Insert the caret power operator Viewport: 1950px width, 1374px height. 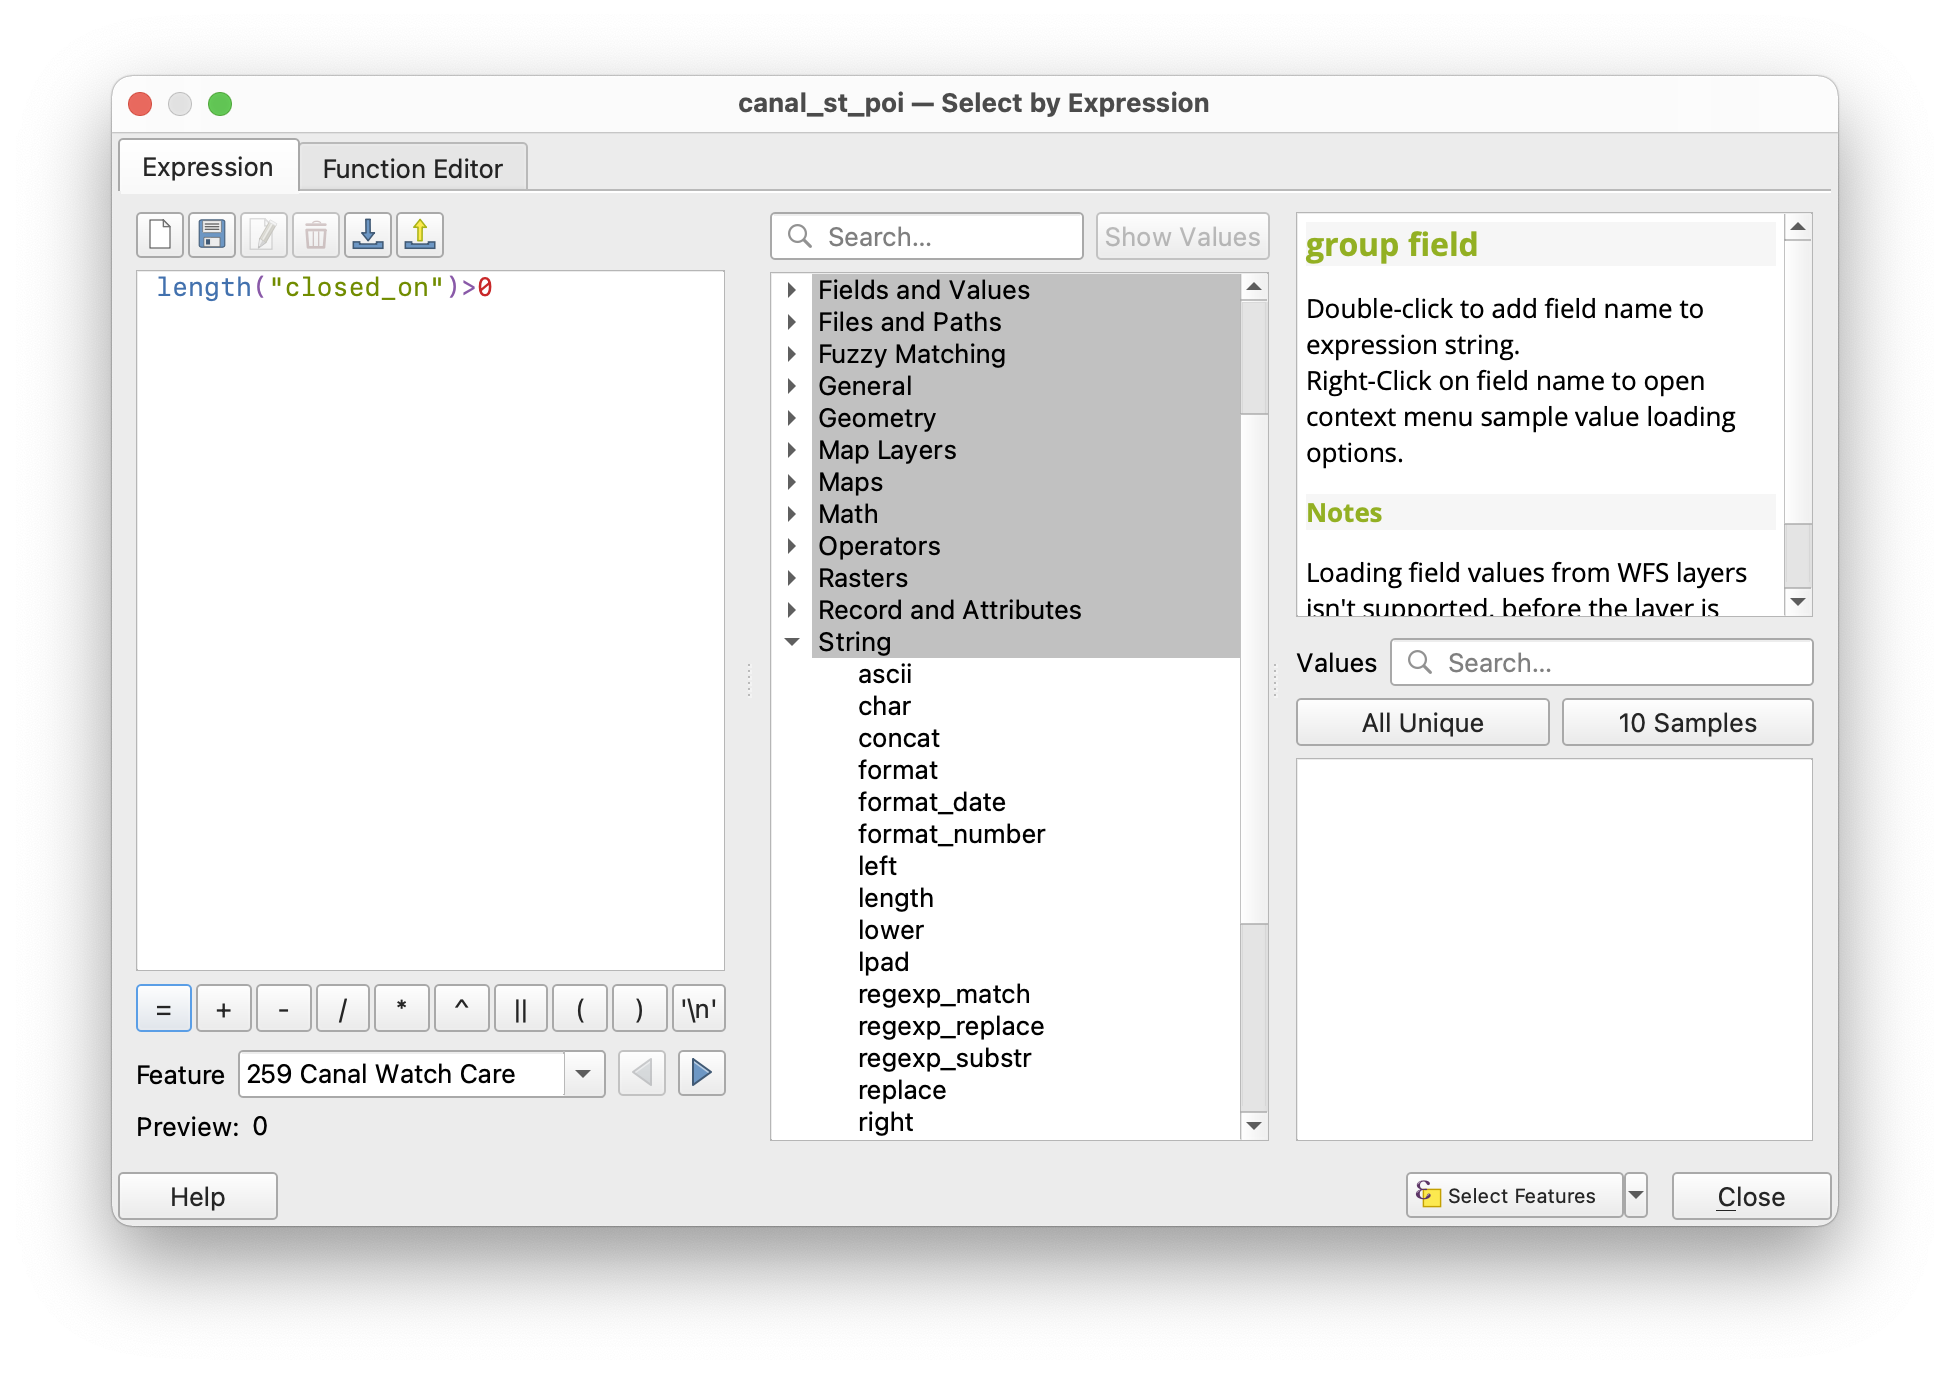coord(461,1009)
